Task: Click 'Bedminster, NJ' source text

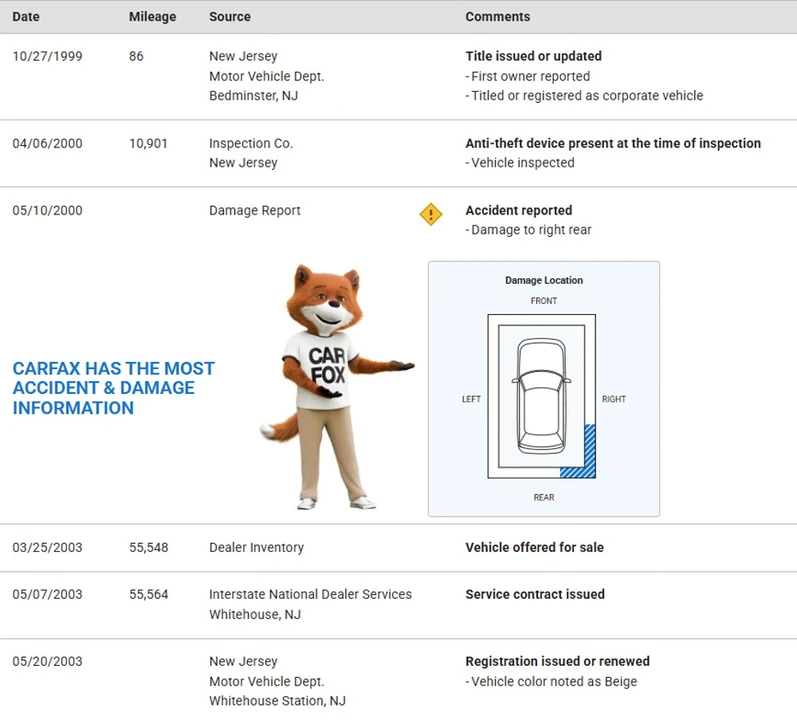Action: [x=254, y=96]
